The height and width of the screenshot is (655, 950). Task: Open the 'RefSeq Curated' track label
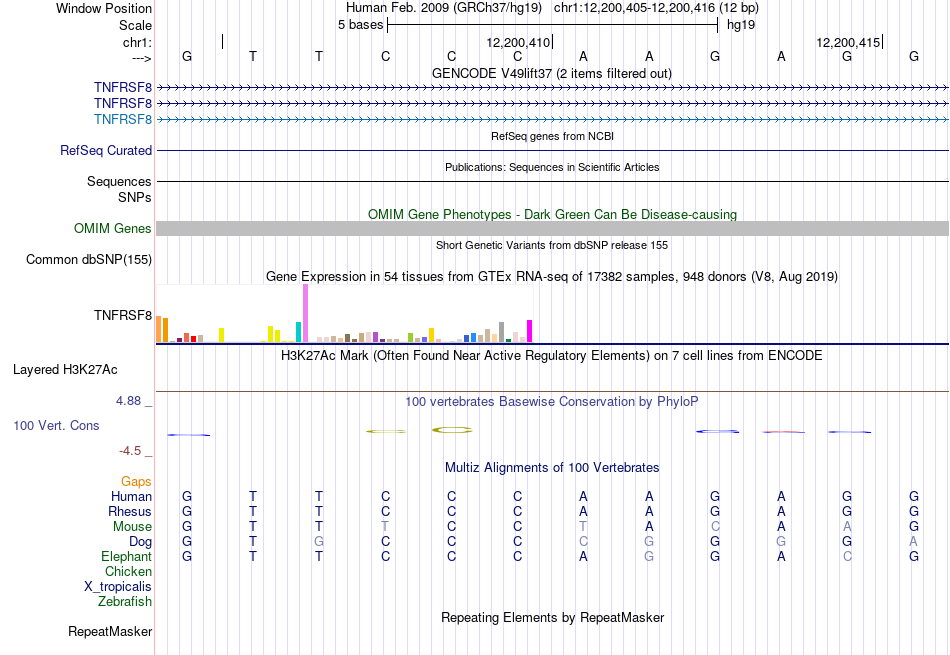point(106,150)
